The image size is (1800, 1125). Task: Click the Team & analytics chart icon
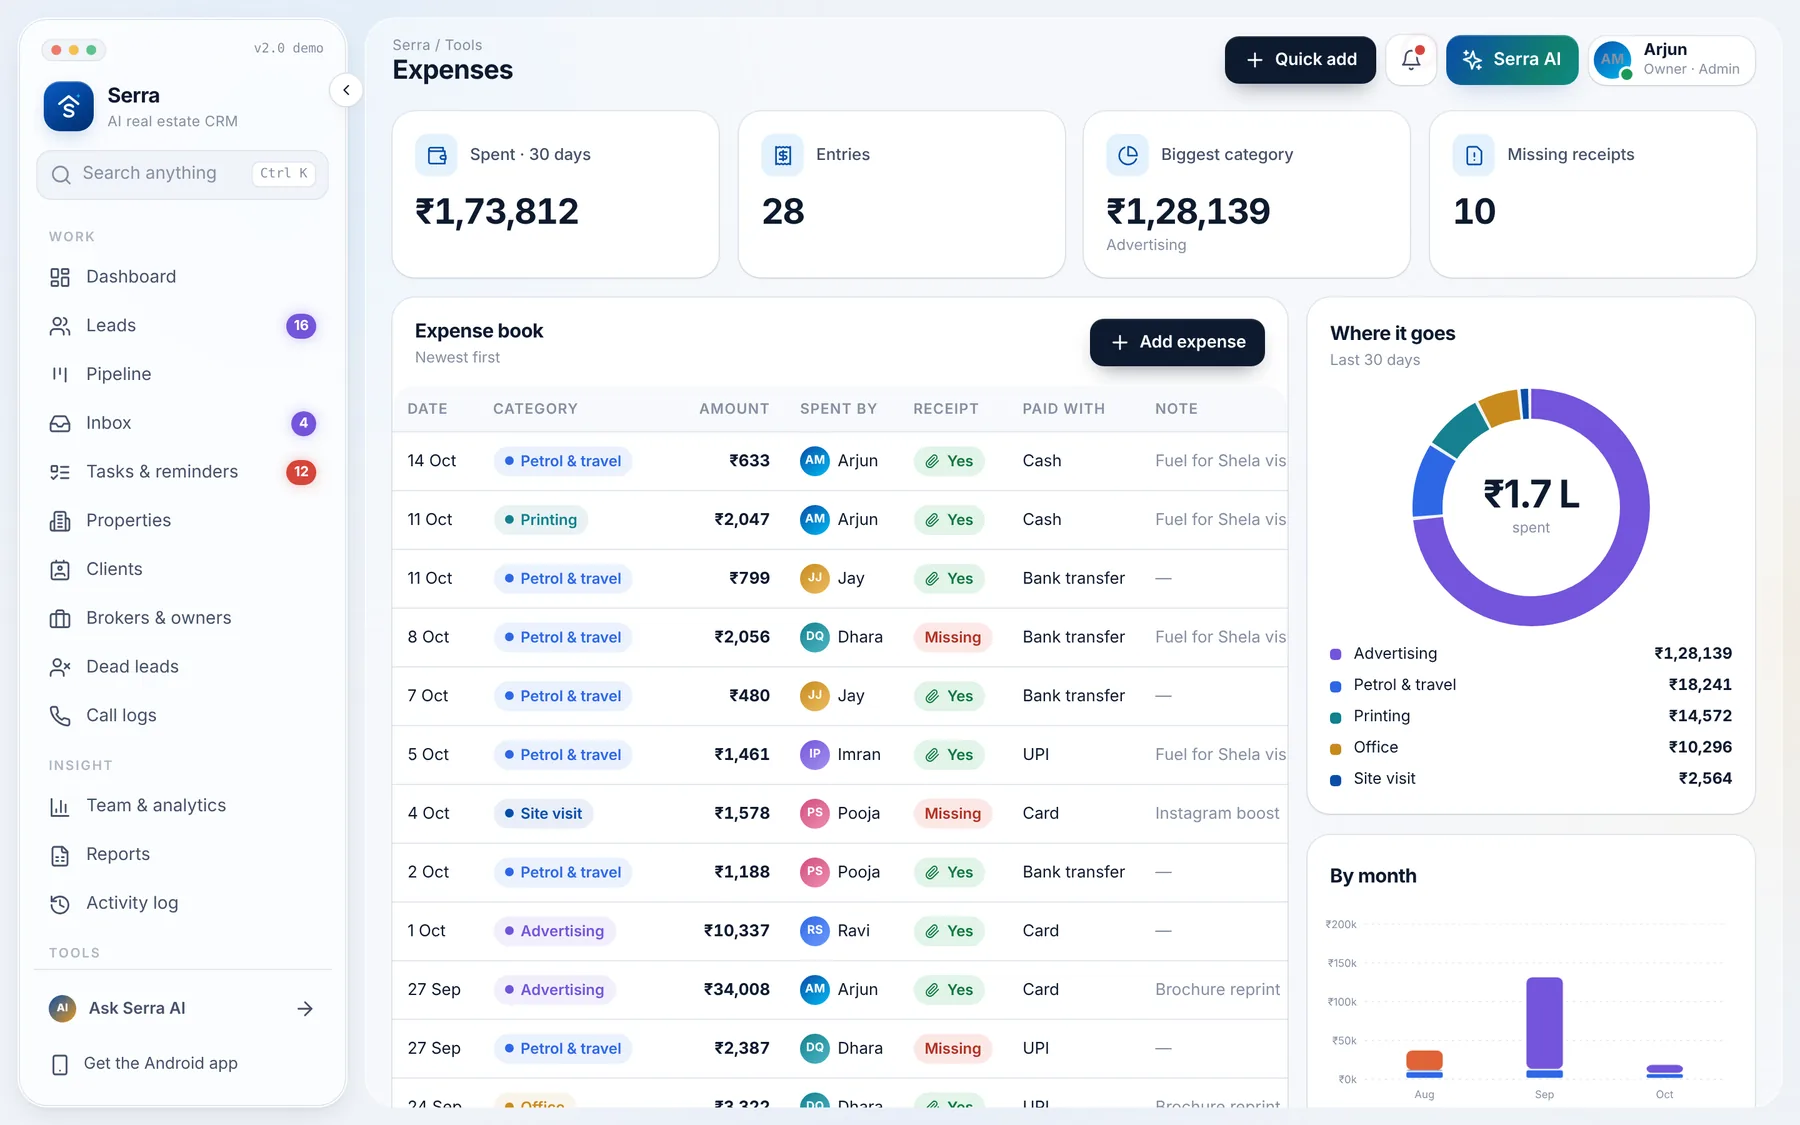60,806
